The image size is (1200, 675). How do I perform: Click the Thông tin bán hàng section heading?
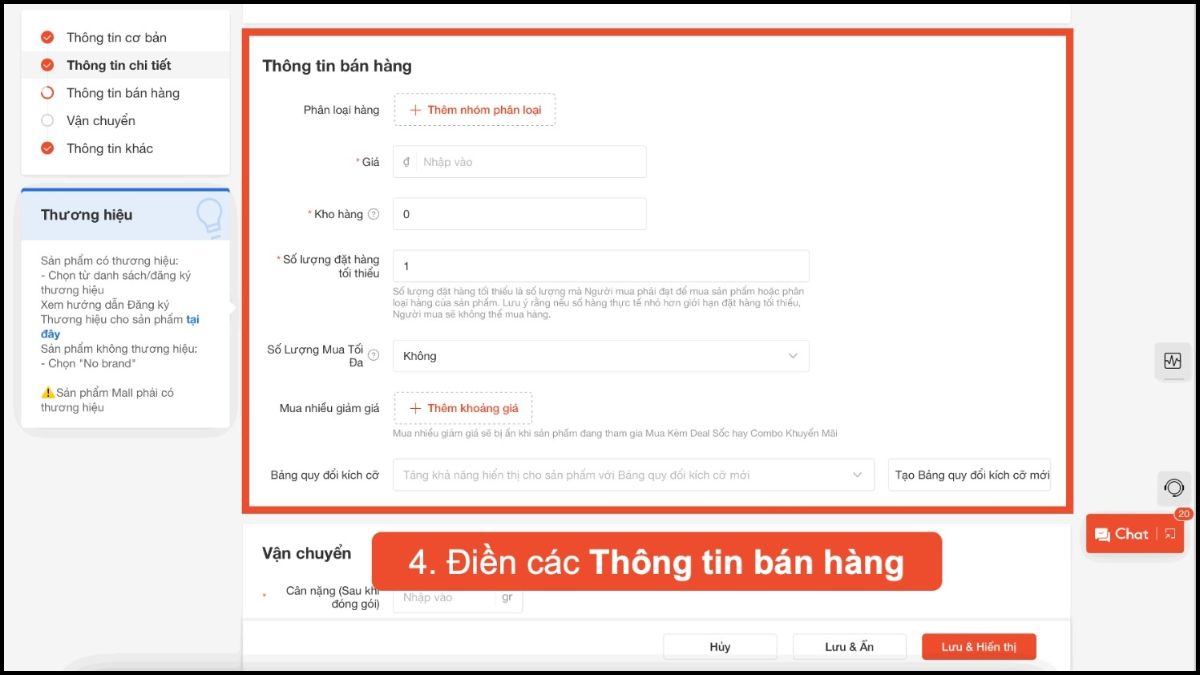point(337,66)
